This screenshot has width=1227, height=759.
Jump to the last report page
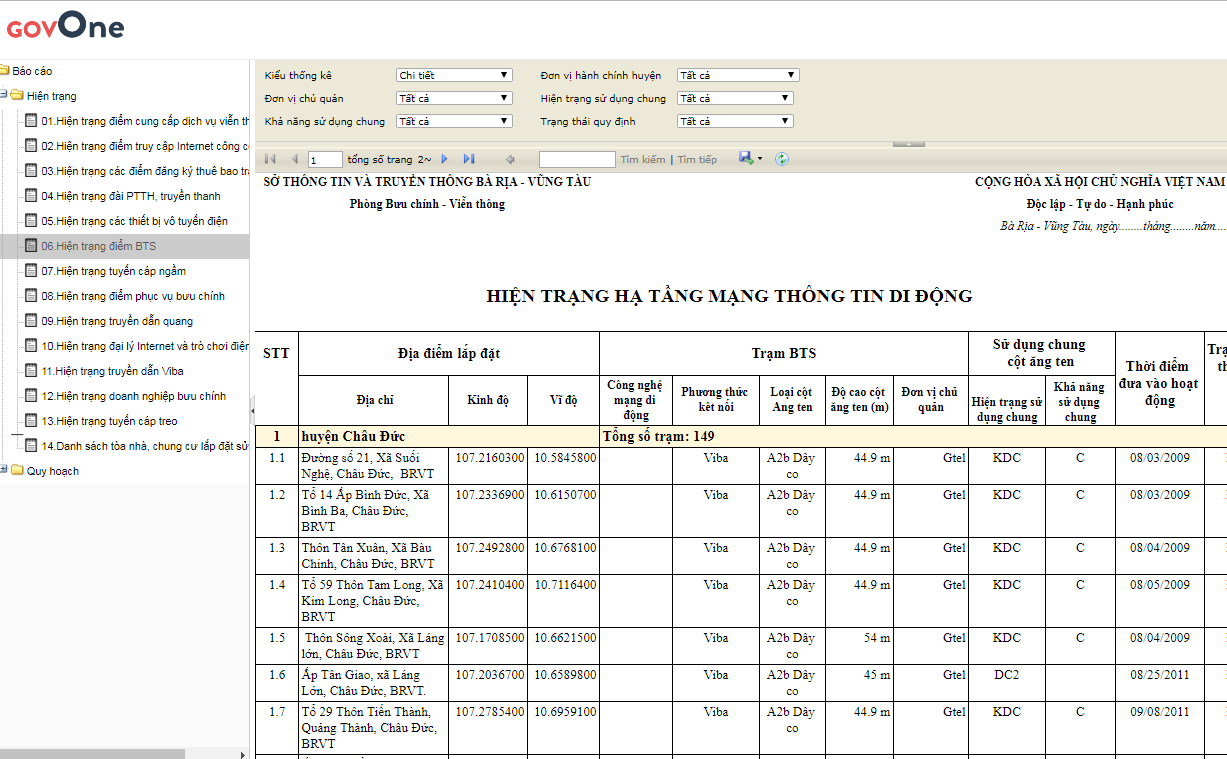point(469,159)
